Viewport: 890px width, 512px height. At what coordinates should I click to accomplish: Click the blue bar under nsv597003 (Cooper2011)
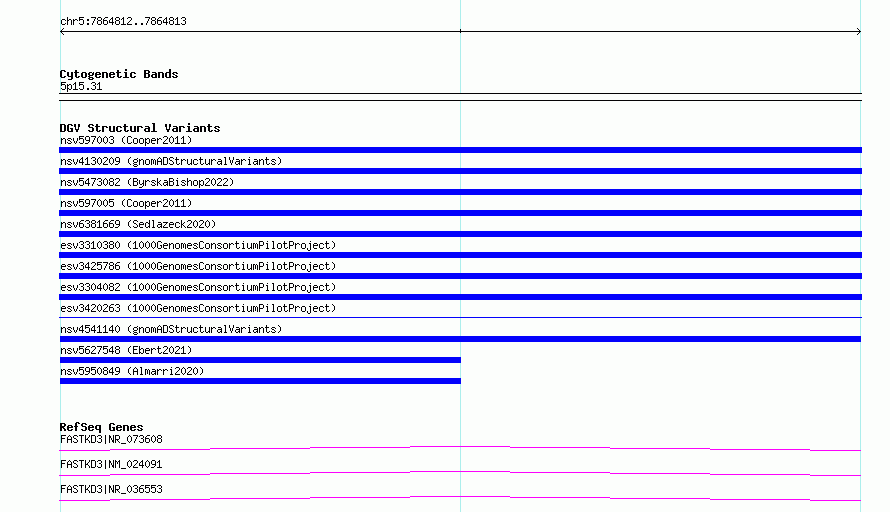tap(460, 150)
